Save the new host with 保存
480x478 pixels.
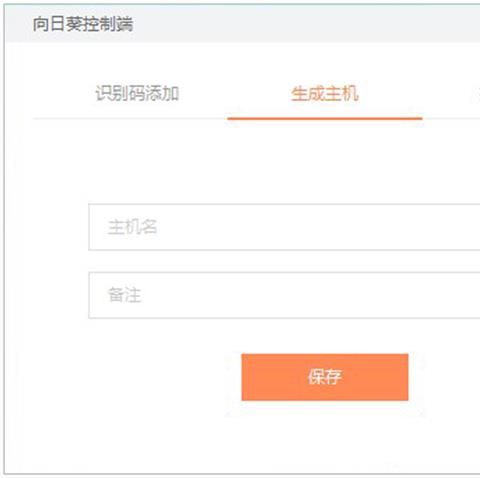point(325,377)
